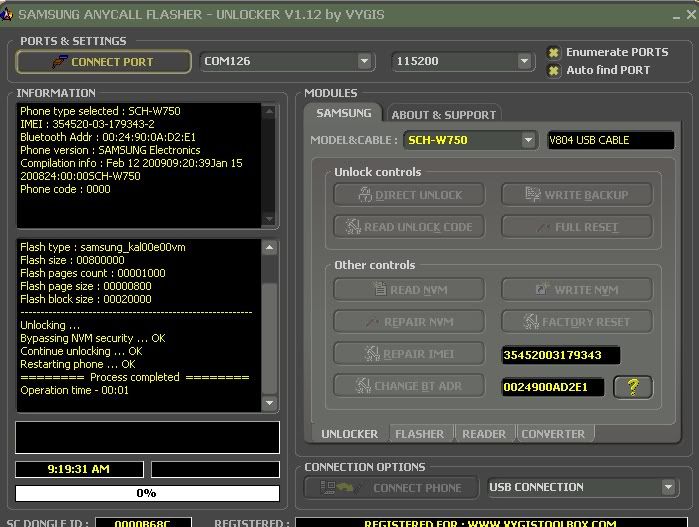Viewport: 699px width, 527px height.
Task: Click the REGISTERED FOR text field
Action: [x=491, y=523]
